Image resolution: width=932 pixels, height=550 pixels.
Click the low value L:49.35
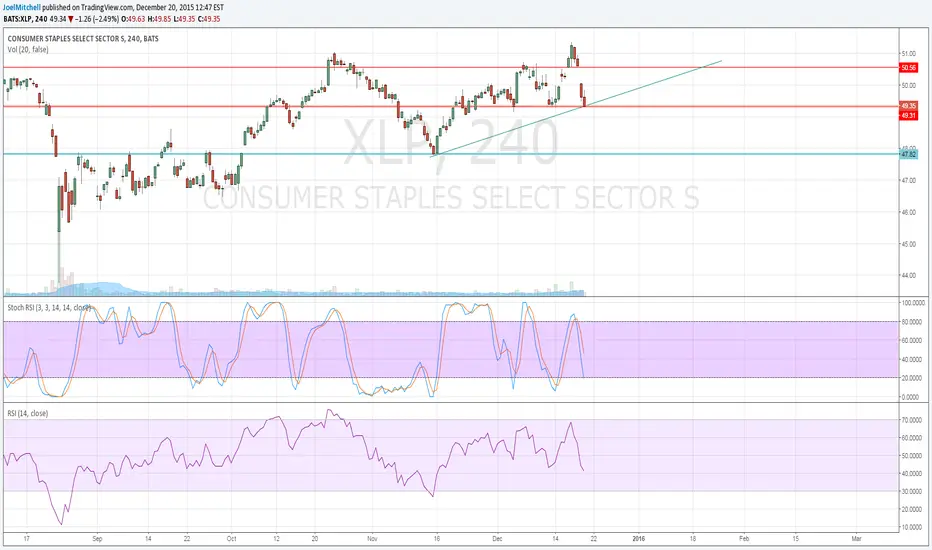pos(184,19)
